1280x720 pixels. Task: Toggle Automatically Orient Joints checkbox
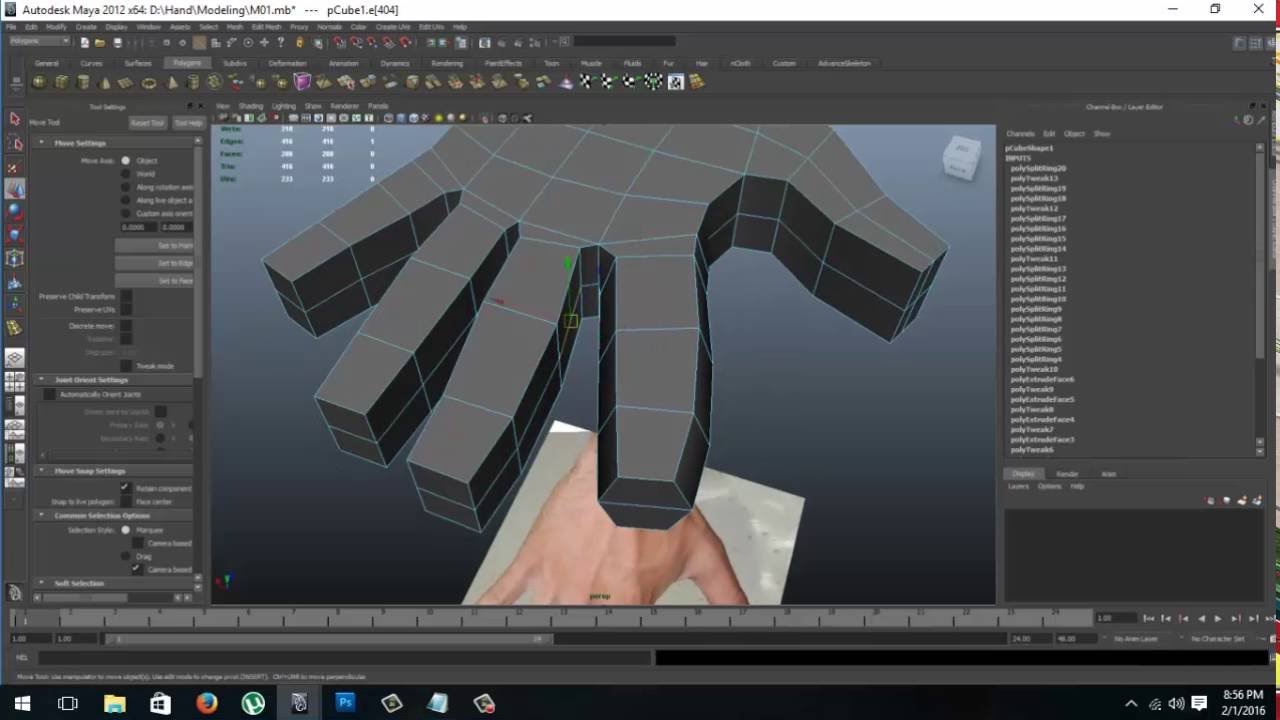(x=49, y=394)
